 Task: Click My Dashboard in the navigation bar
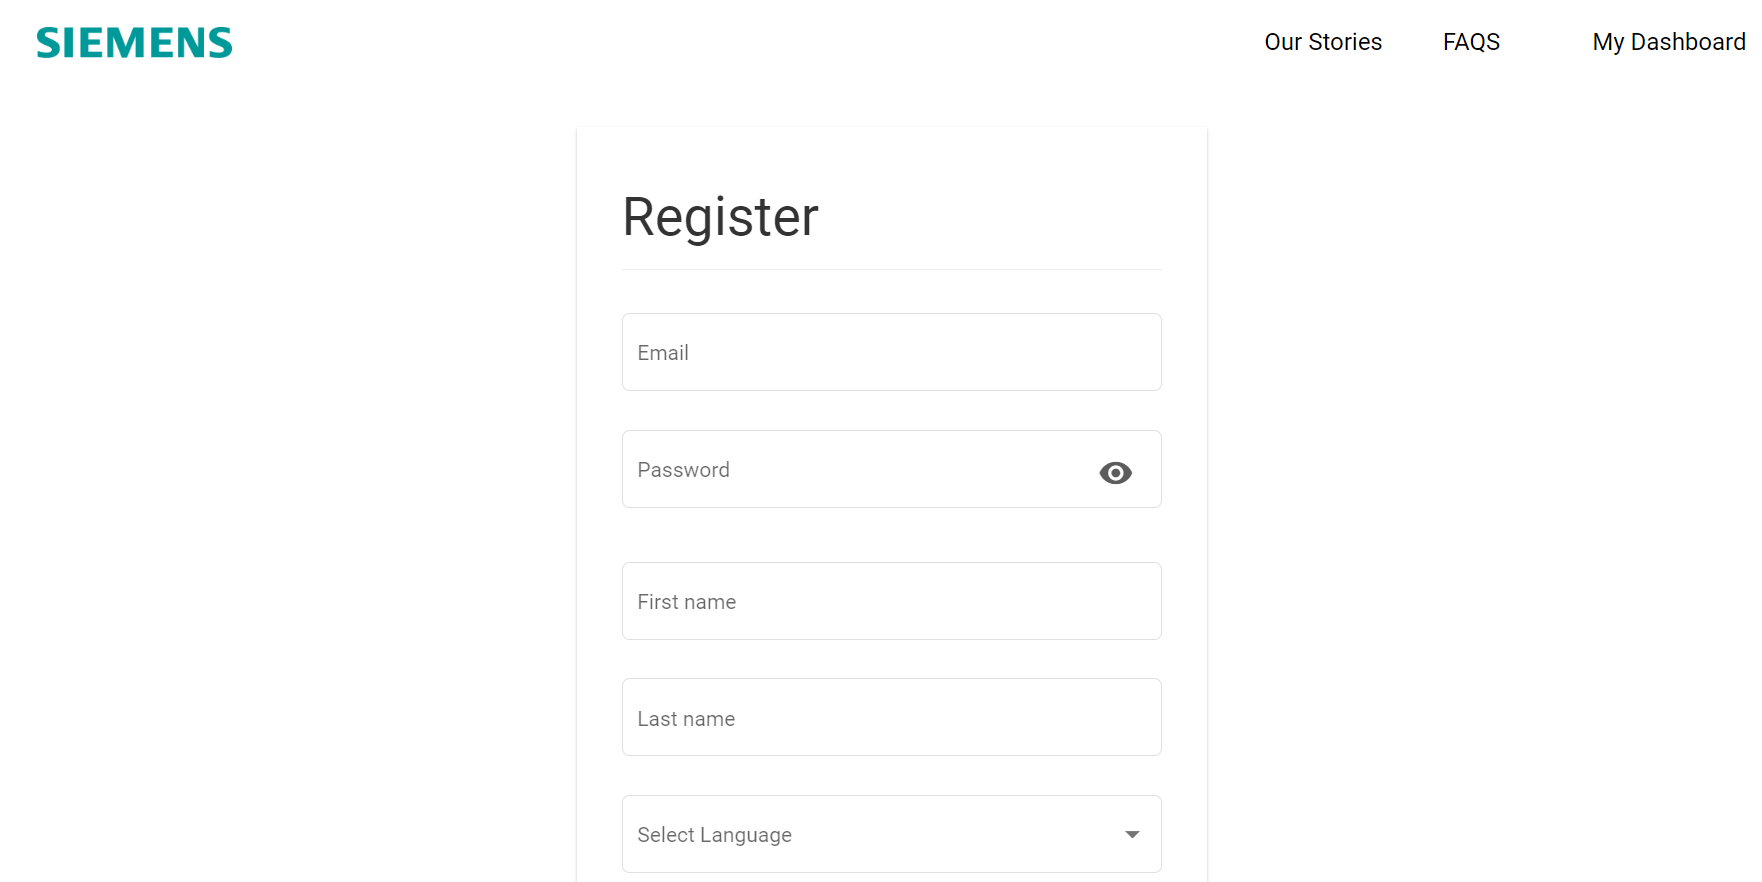[x=1668, y=42]
